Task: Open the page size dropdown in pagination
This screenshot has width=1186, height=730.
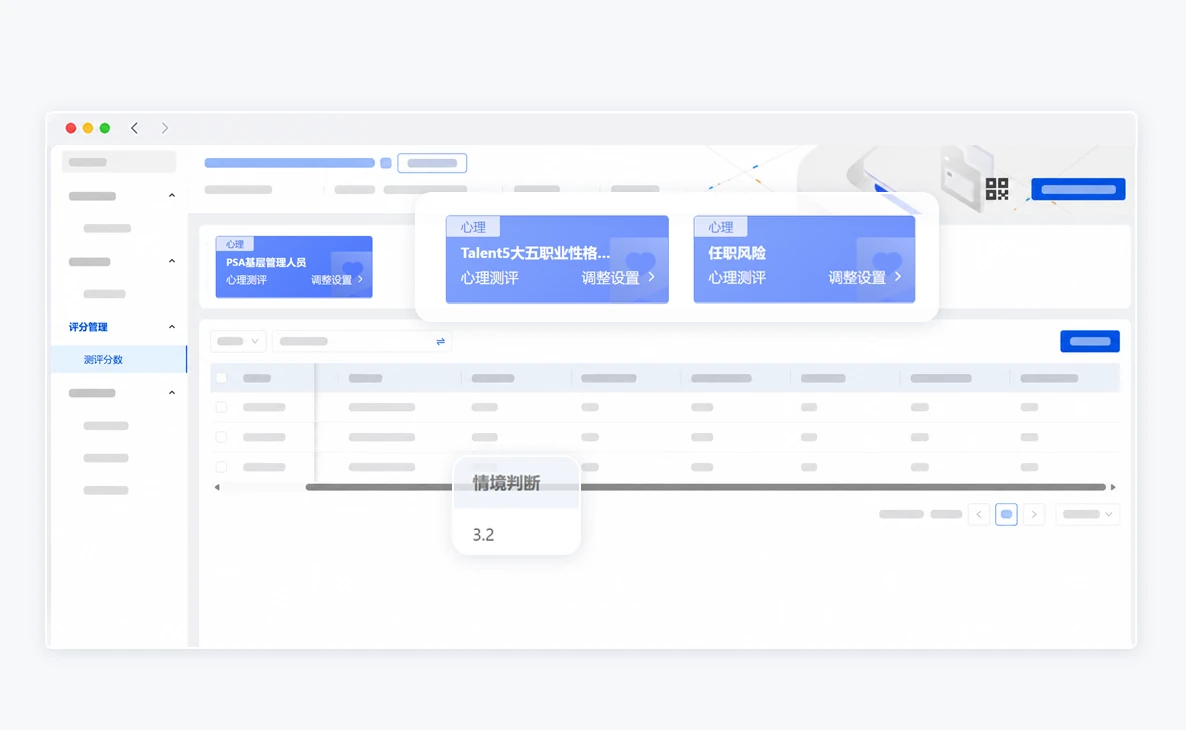Action: click(1087, 514)
